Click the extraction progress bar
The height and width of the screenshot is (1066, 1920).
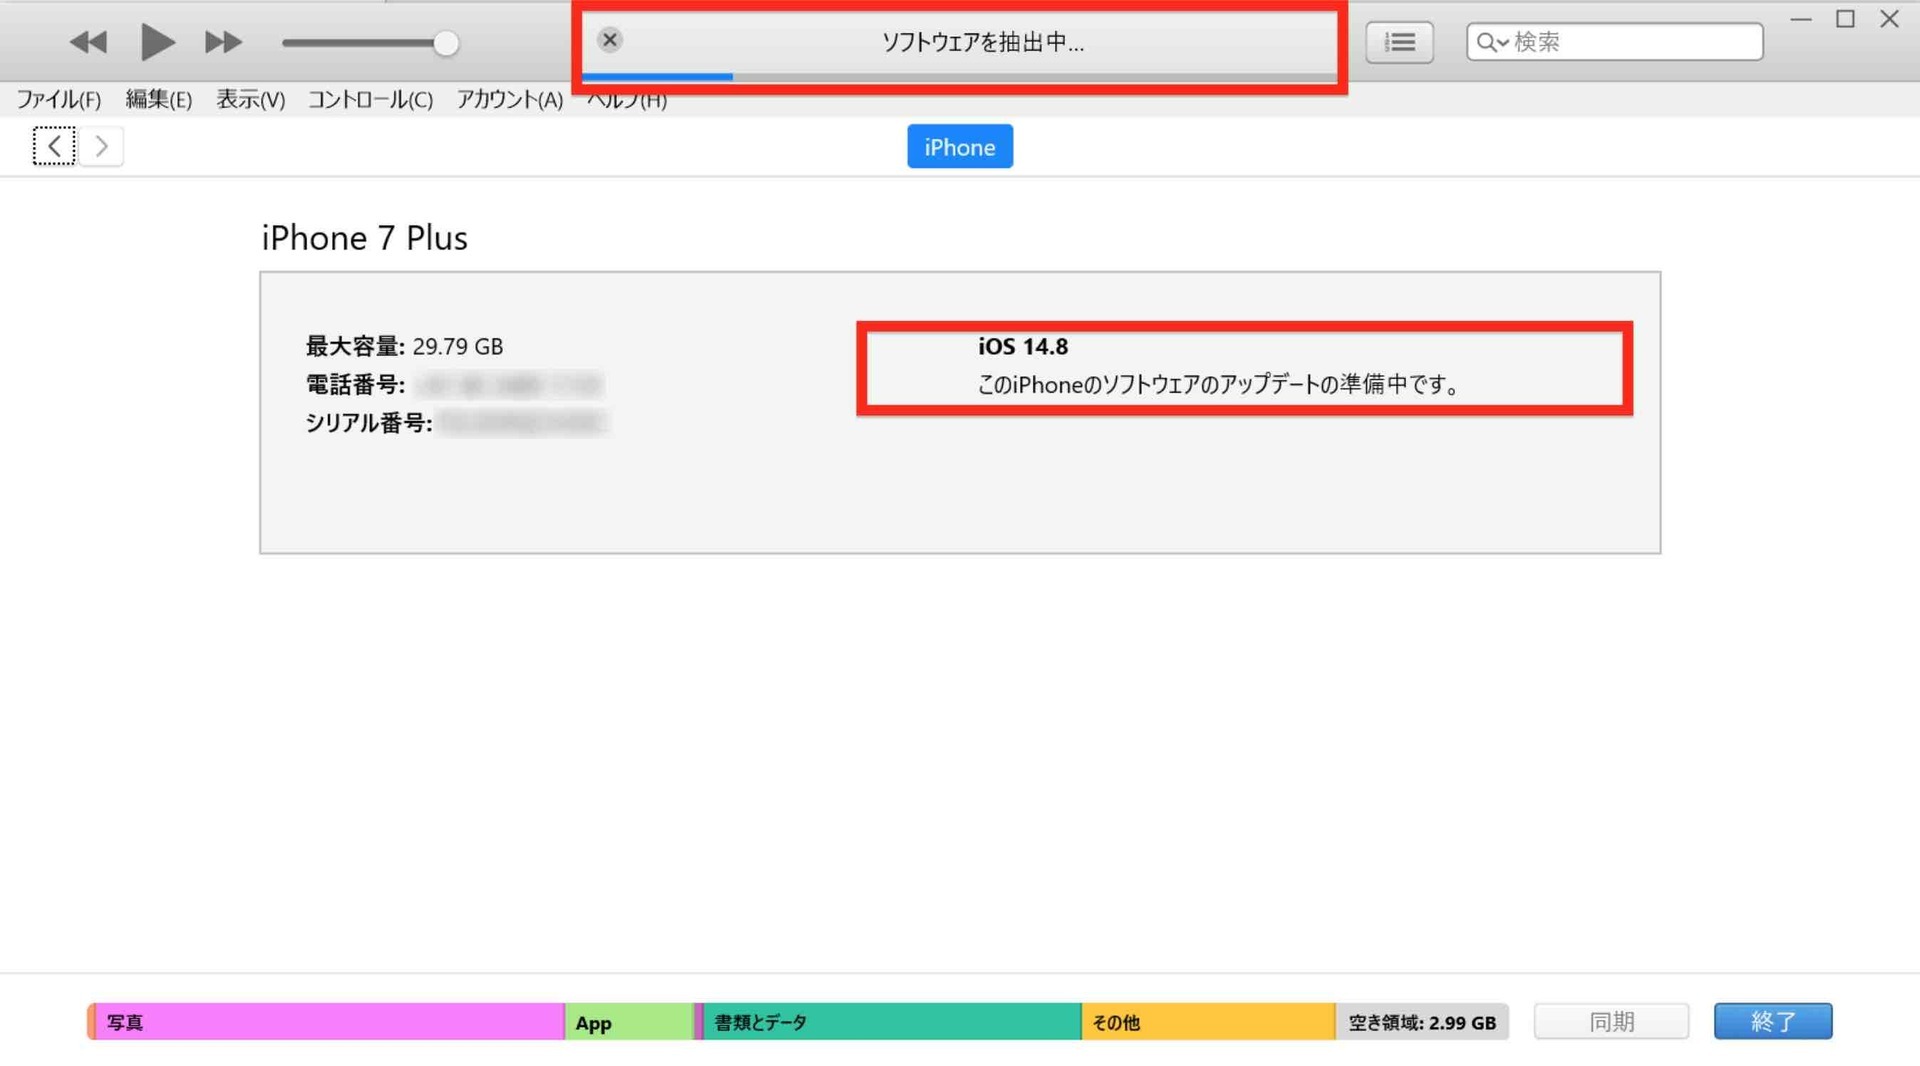point(959,76)
